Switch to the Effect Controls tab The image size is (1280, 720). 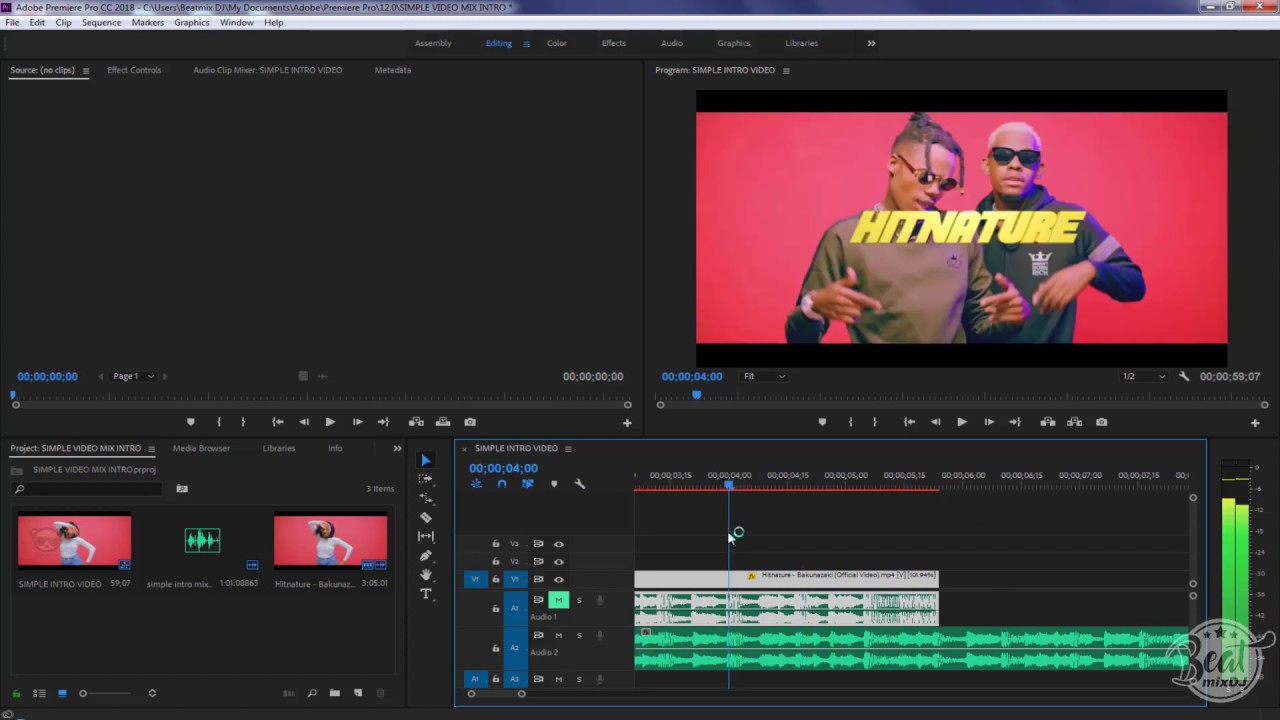[134, 70]
